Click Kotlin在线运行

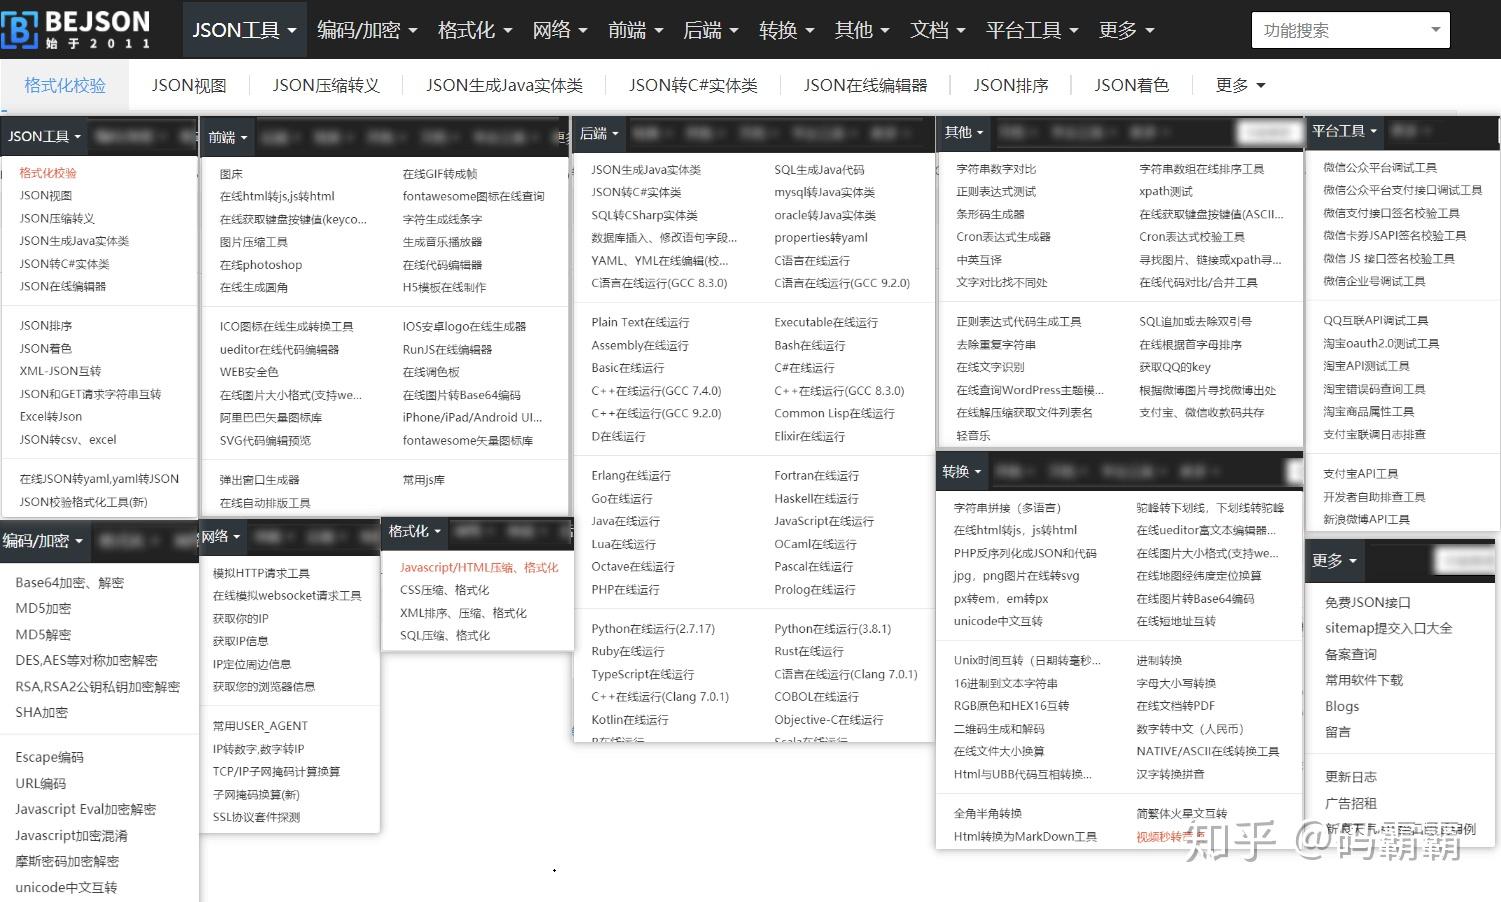[630, 720]
